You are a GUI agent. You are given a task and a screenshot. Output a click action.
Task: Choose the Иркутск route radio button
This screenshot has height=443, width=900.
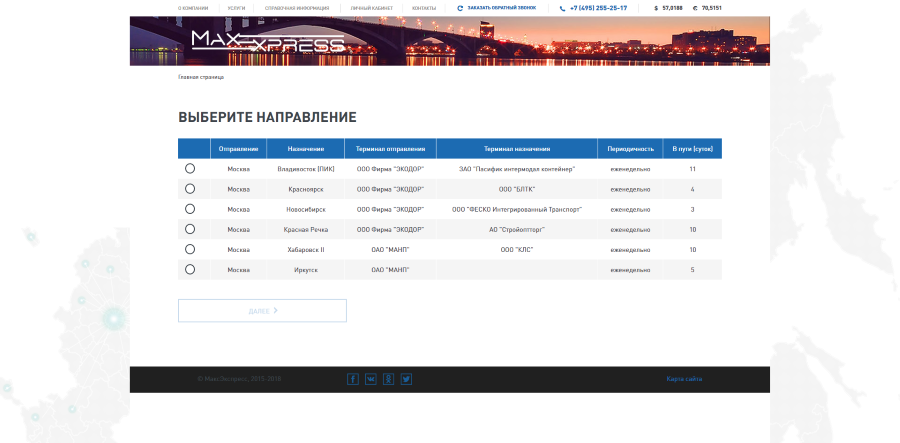pyautogui.click(x=190, y=269)
